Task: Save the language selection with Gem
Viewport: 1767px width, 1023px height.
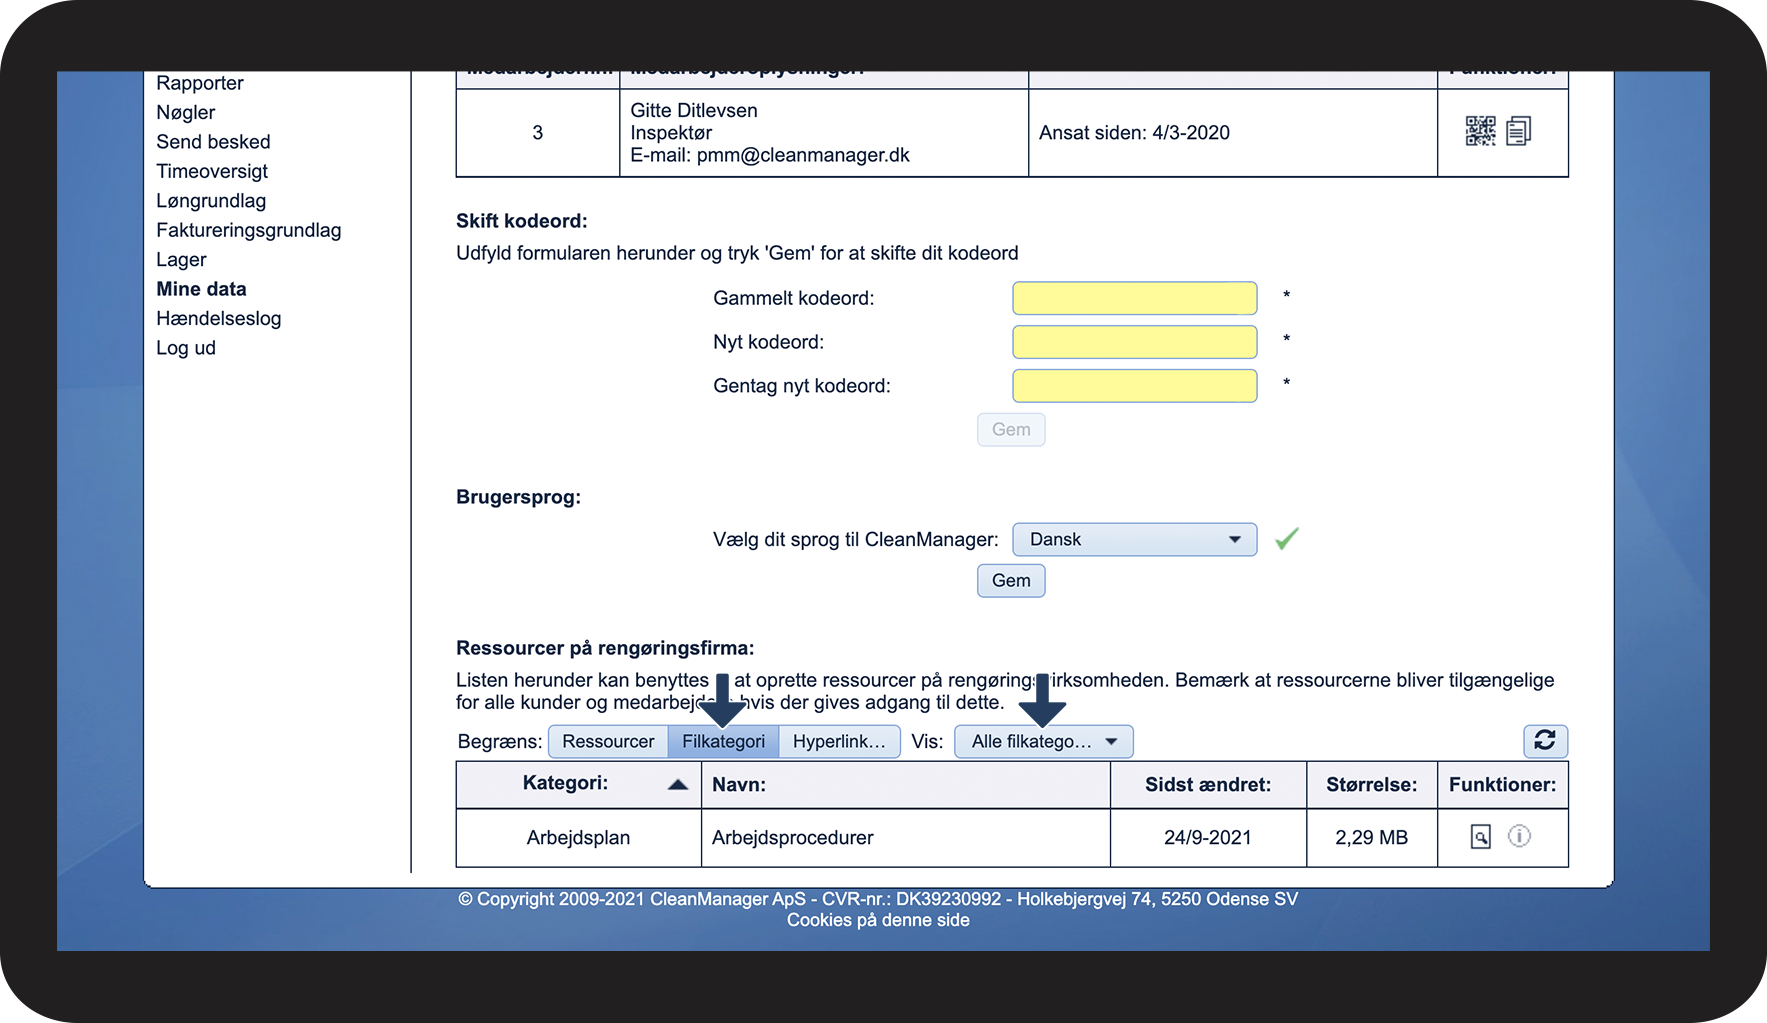Action: pos(1011,580)
